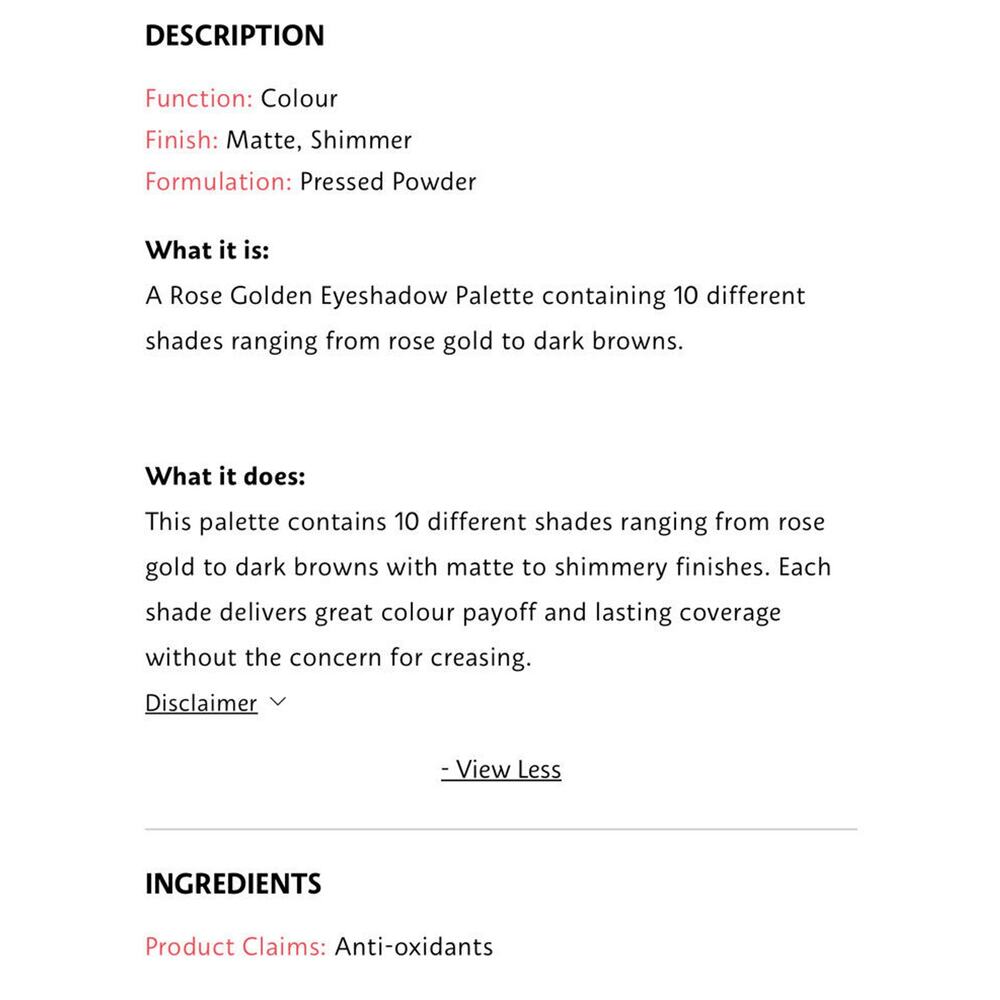This screenshot has width=1000, height=1000.
Task: Click the DESCRIPTION section heading
Action: click(234, 36)
